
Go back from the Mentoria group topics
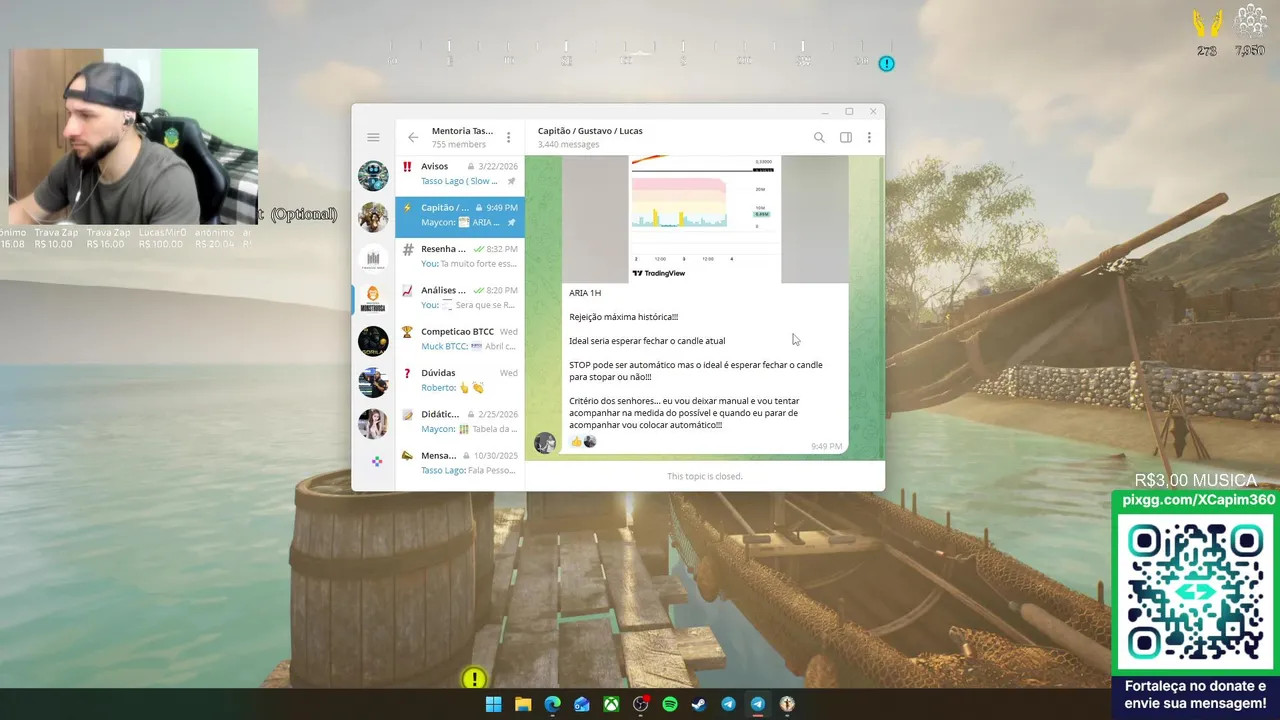click(413, 138)
